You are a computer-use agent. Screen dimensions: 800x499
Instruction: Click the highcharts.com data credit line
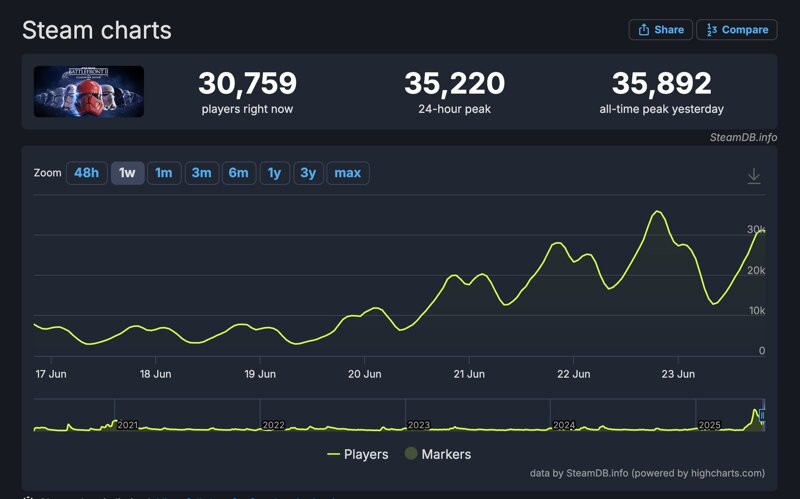(x=647, y=473)
